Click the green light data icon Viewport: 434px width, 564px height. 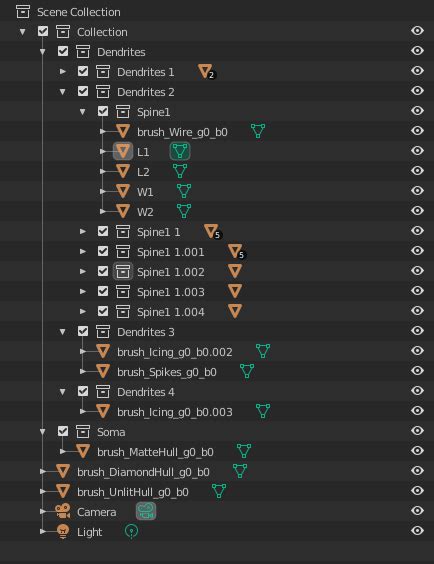coord(131,531)
